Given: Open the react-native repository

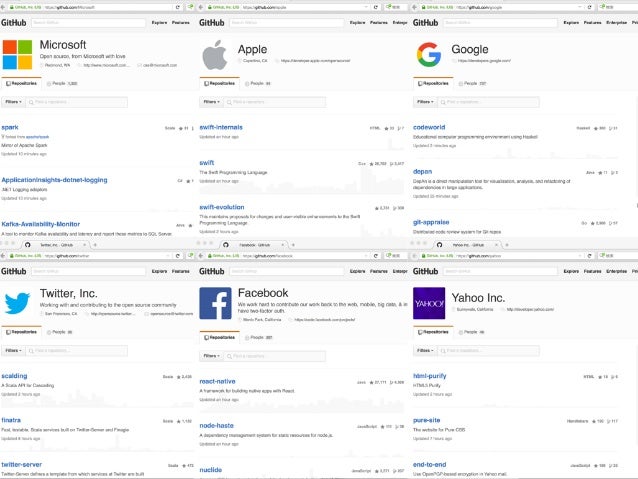Looking at the screenshot, I should (x=217, y=381).
